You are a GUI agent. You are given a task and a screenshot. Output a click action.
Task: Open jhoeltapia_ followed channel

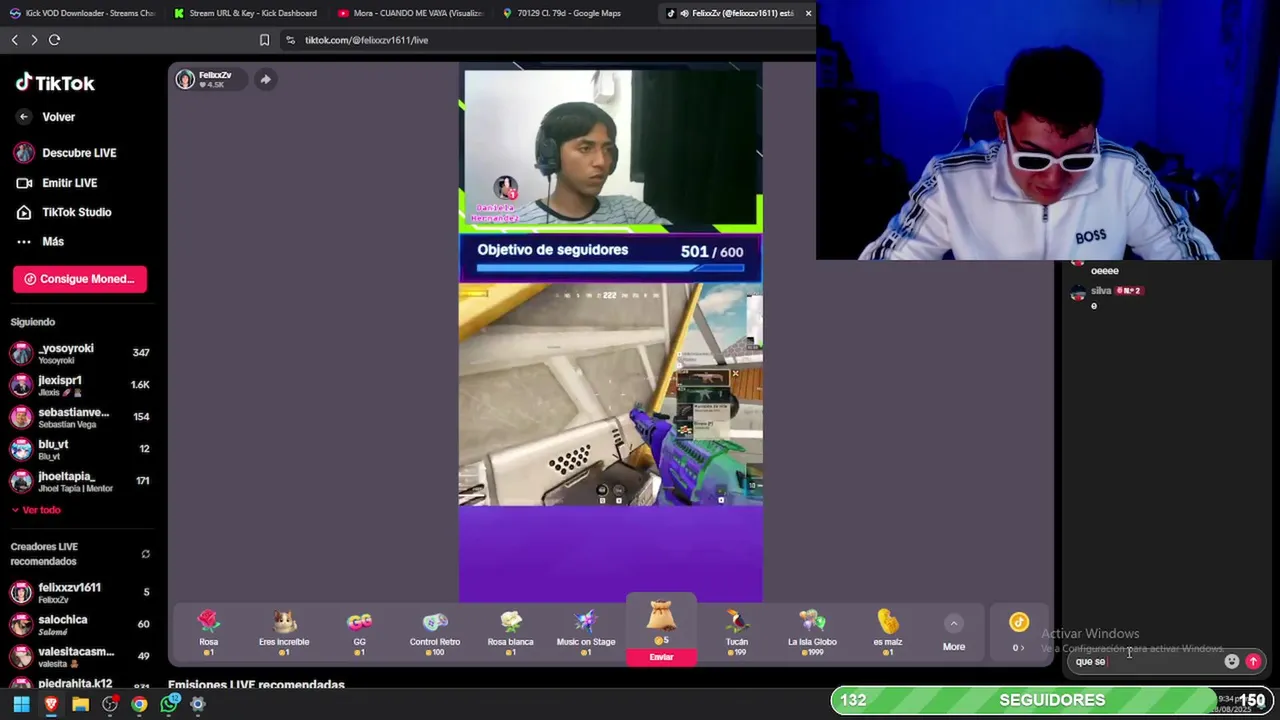tap(80, 481)
